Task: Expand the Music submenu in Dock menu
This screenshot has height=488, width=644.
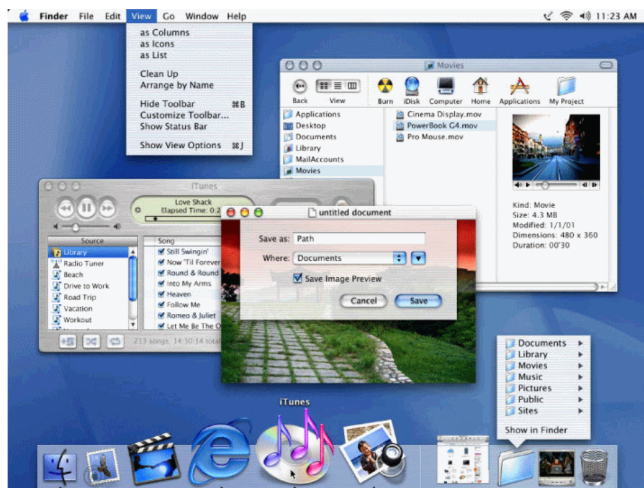Action: coord(580,377)
